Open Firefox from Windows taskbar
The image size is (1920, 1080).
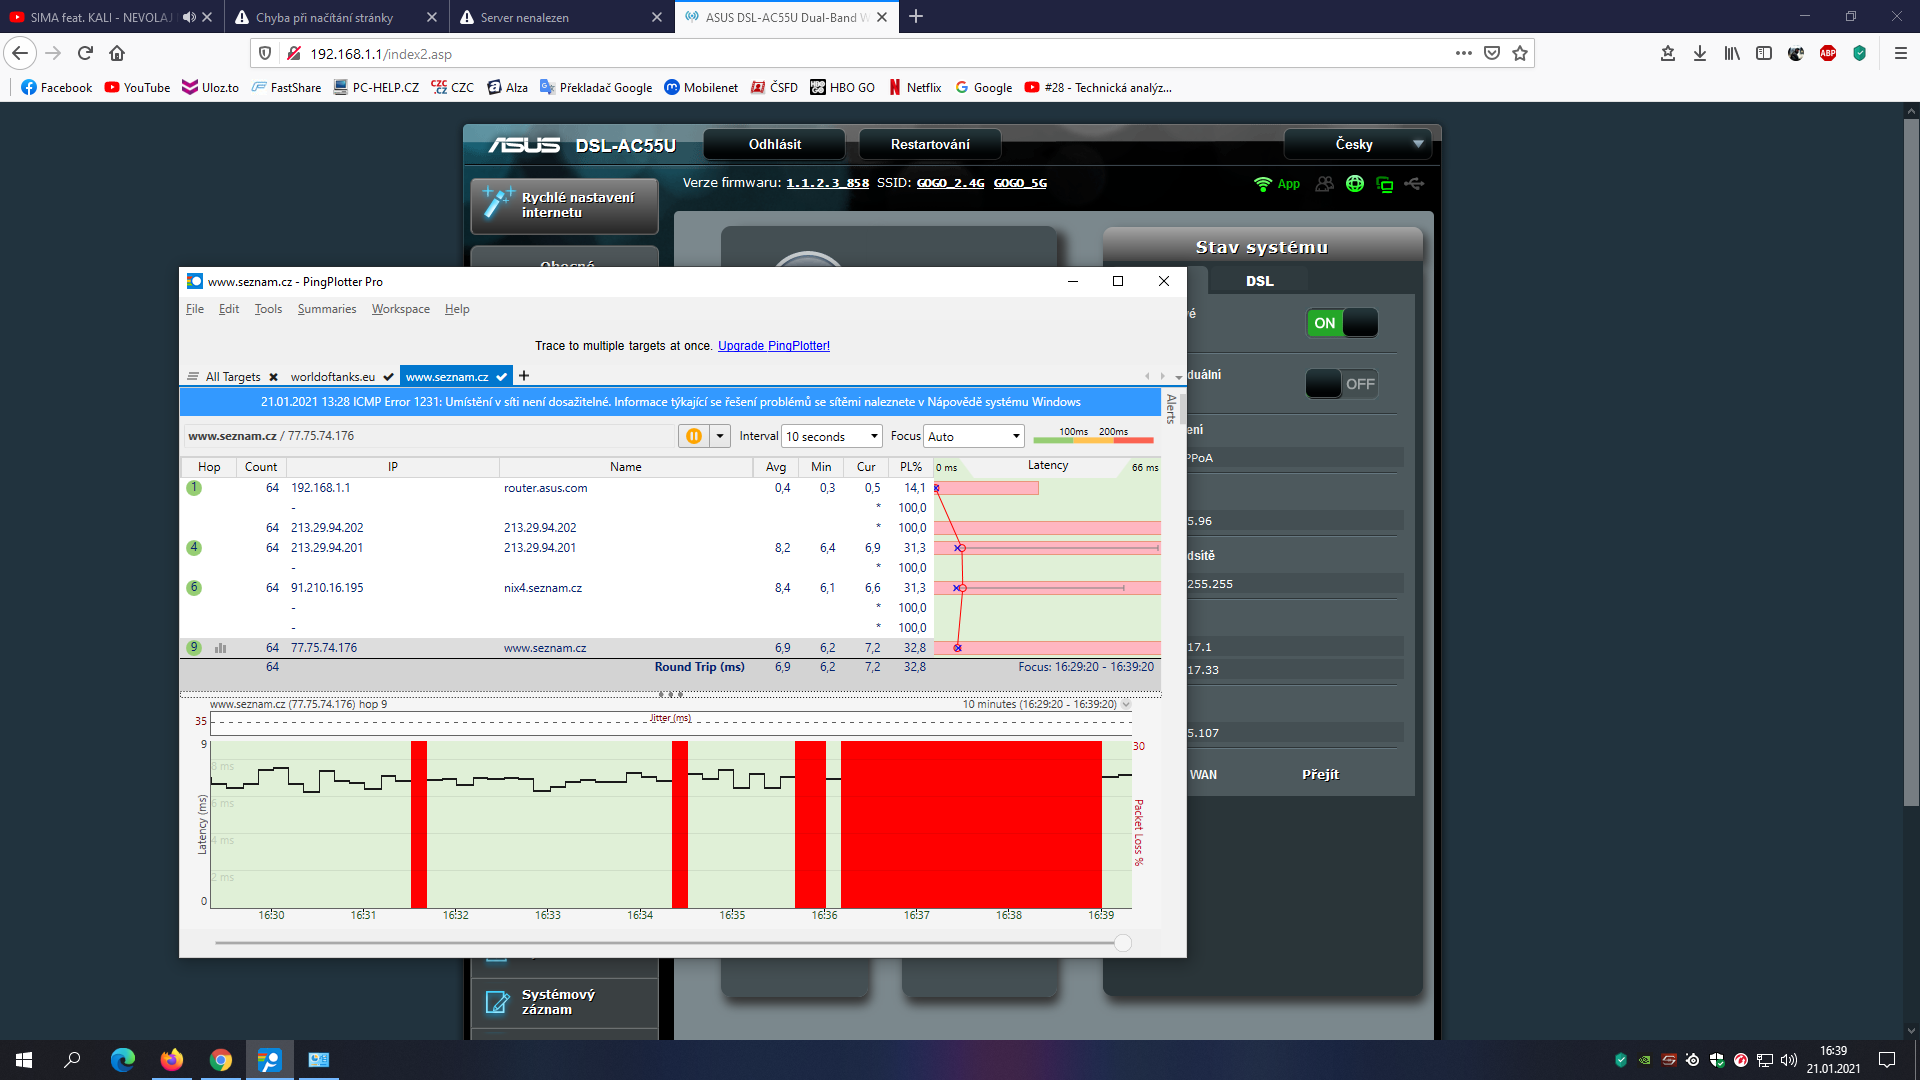[x=172, y=1060]
